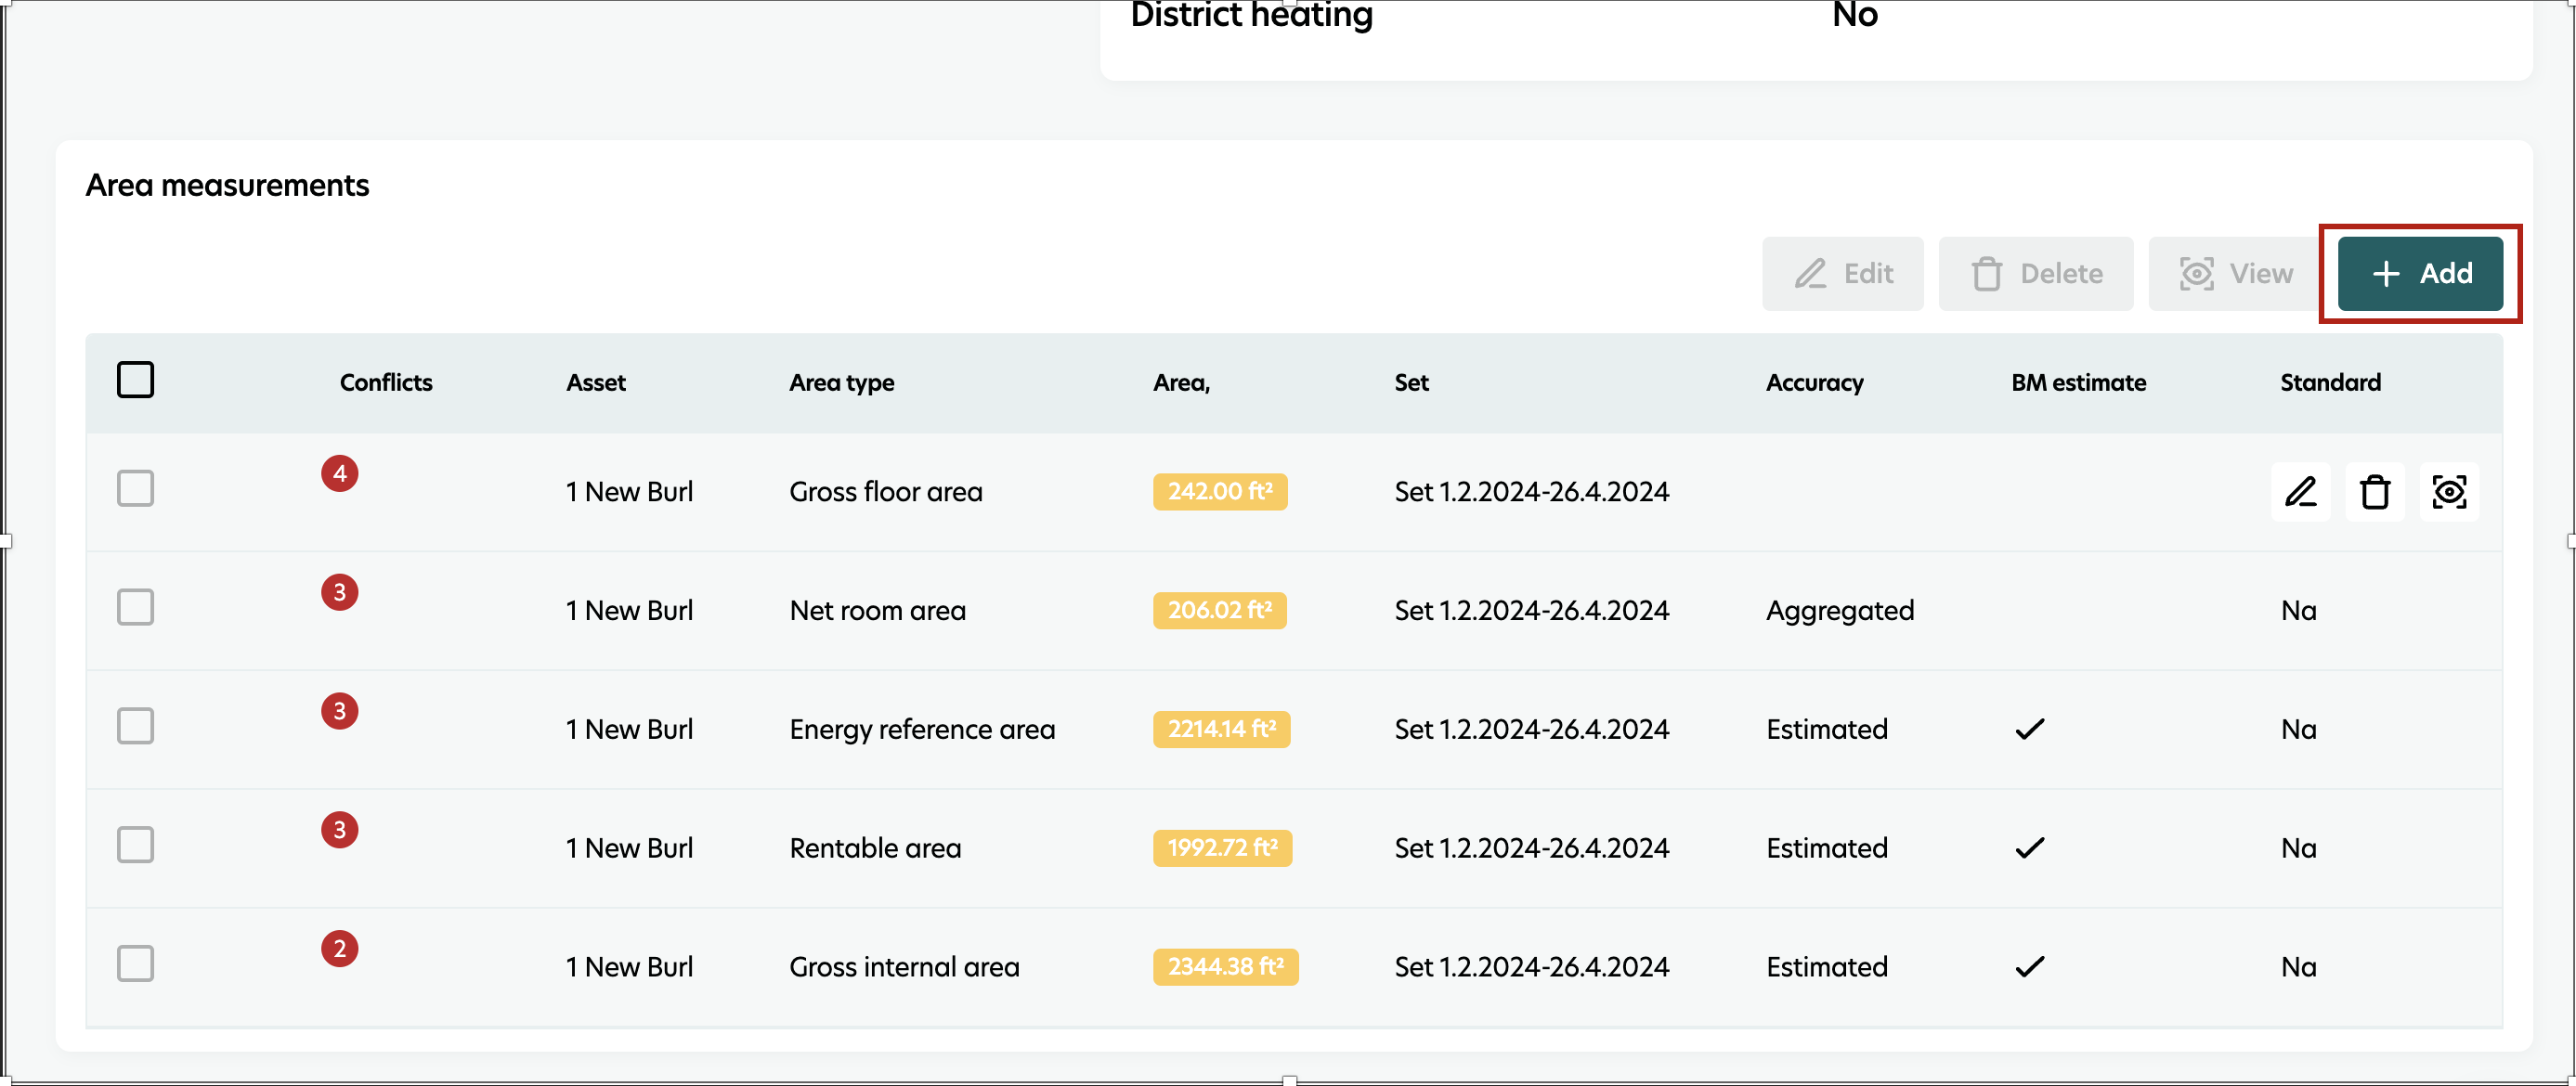Click Estimated accuracy in Energy reference area row
The image size is (2576, 1086).
[1827, 730]
